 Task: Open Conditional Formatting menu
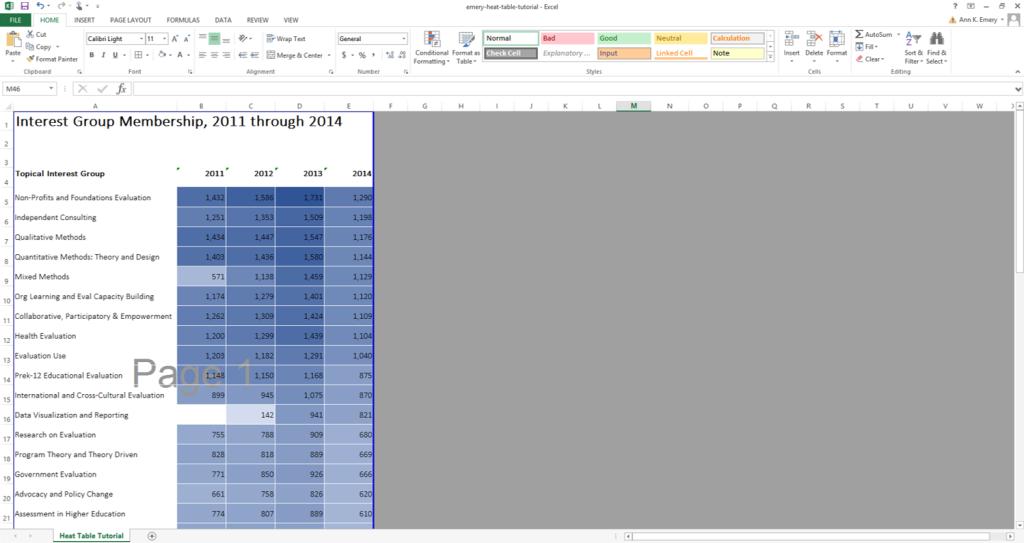(x=432, y=48)
